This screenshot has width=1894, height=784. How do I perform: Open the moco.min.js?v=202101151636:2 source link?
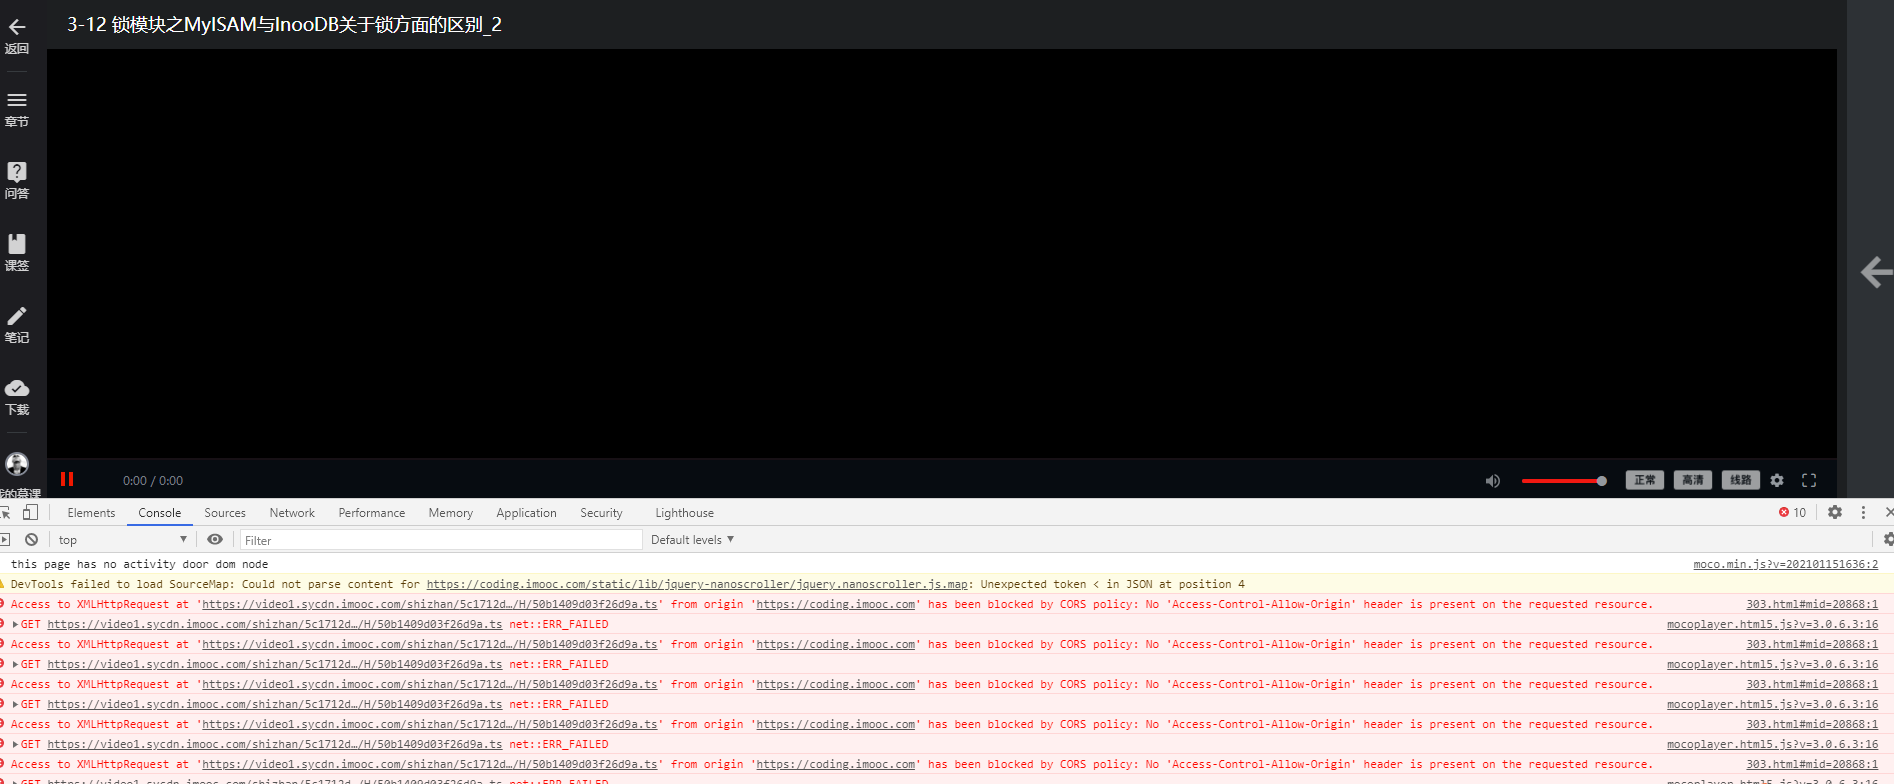tap(1785, 564)
